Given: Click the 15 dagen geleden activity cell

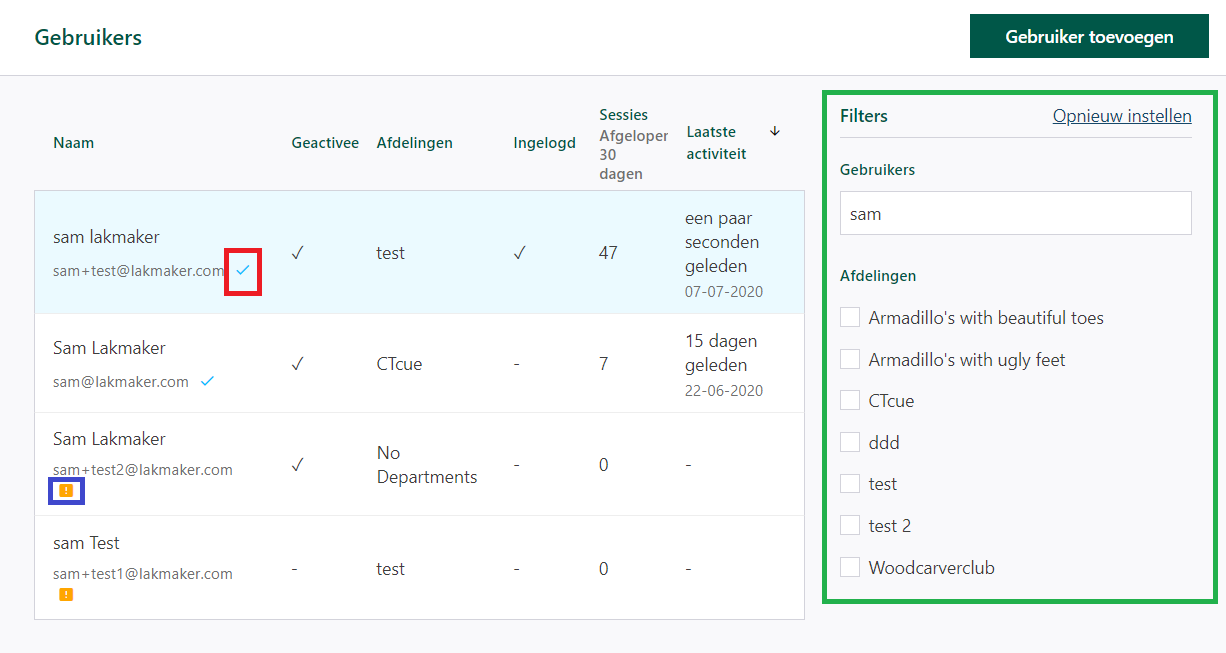Looking at the screenshot, I should (x=722, y=353).
